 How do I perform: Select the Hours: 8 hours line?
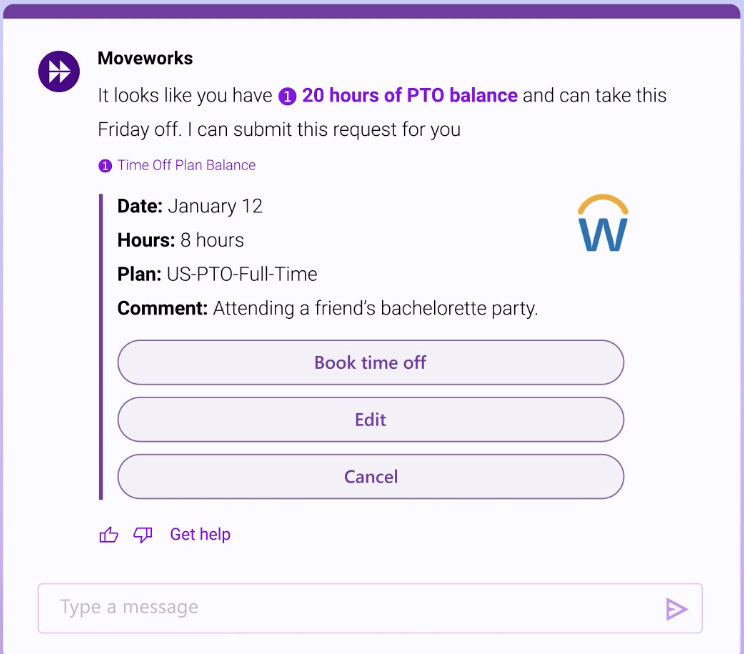[x=180, y=240]
